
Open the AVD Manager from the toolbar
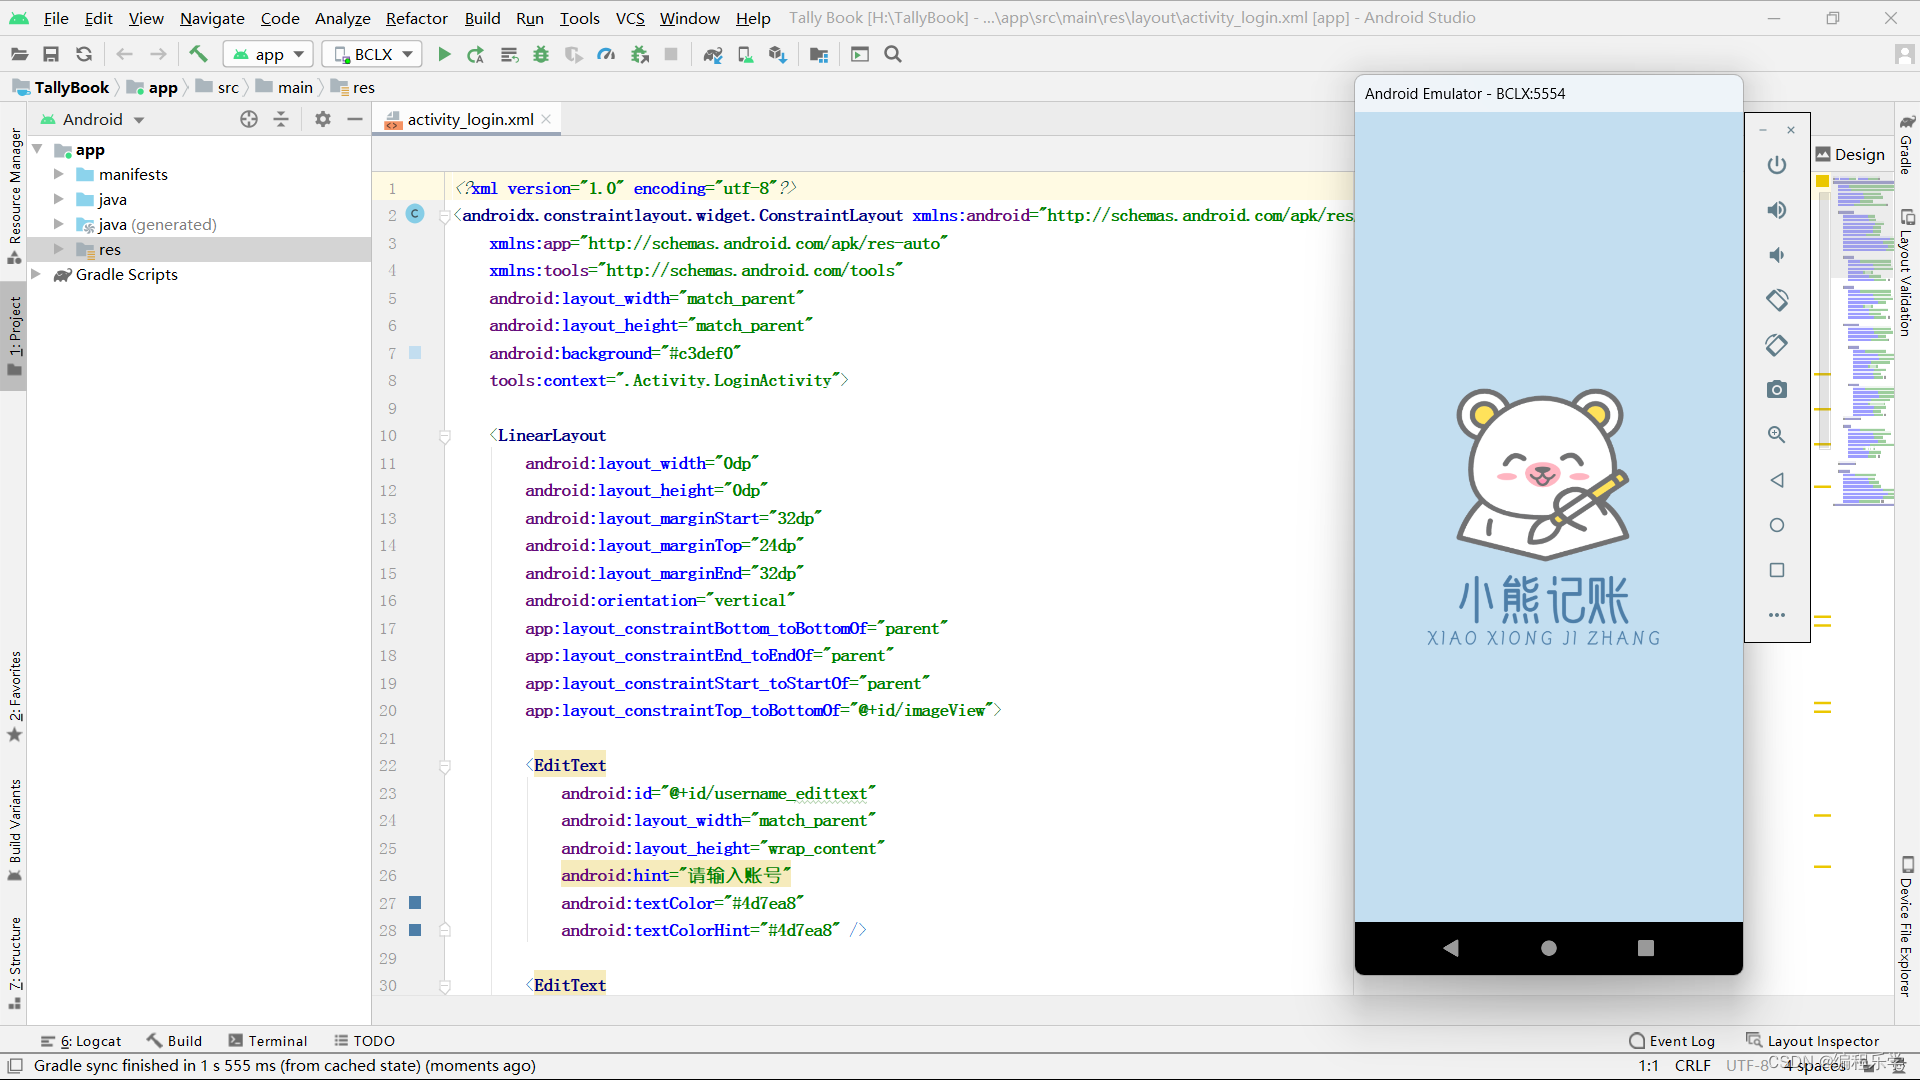(745, 54)
